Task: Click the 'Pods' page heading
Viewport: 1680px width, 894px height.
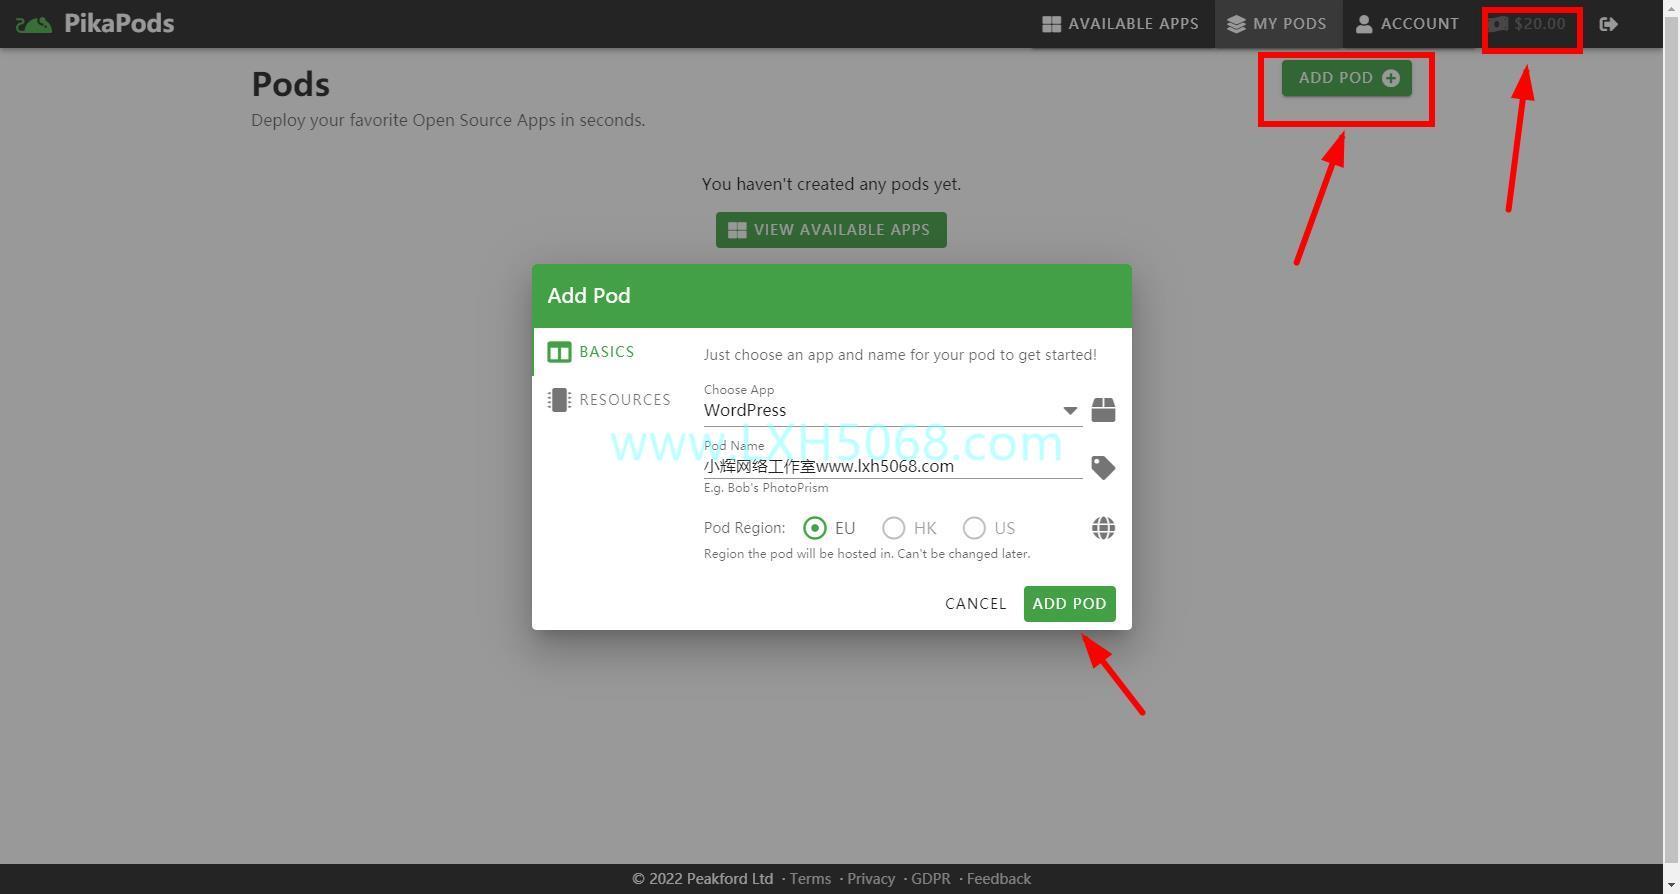Action: click(291, 85)
